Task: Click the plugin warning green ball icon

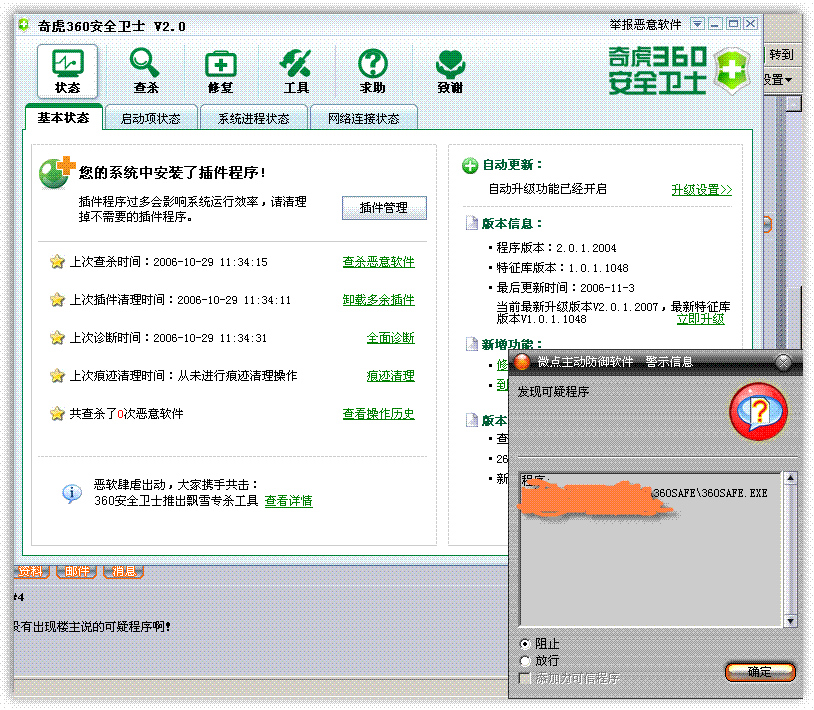Action: click(x=57, y=172)
